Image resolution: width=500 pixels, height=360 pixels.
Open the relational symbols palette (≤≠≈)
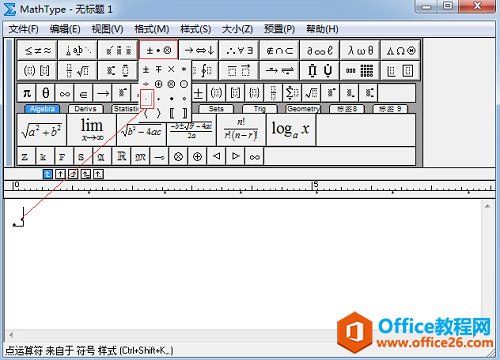click(37, 50)
